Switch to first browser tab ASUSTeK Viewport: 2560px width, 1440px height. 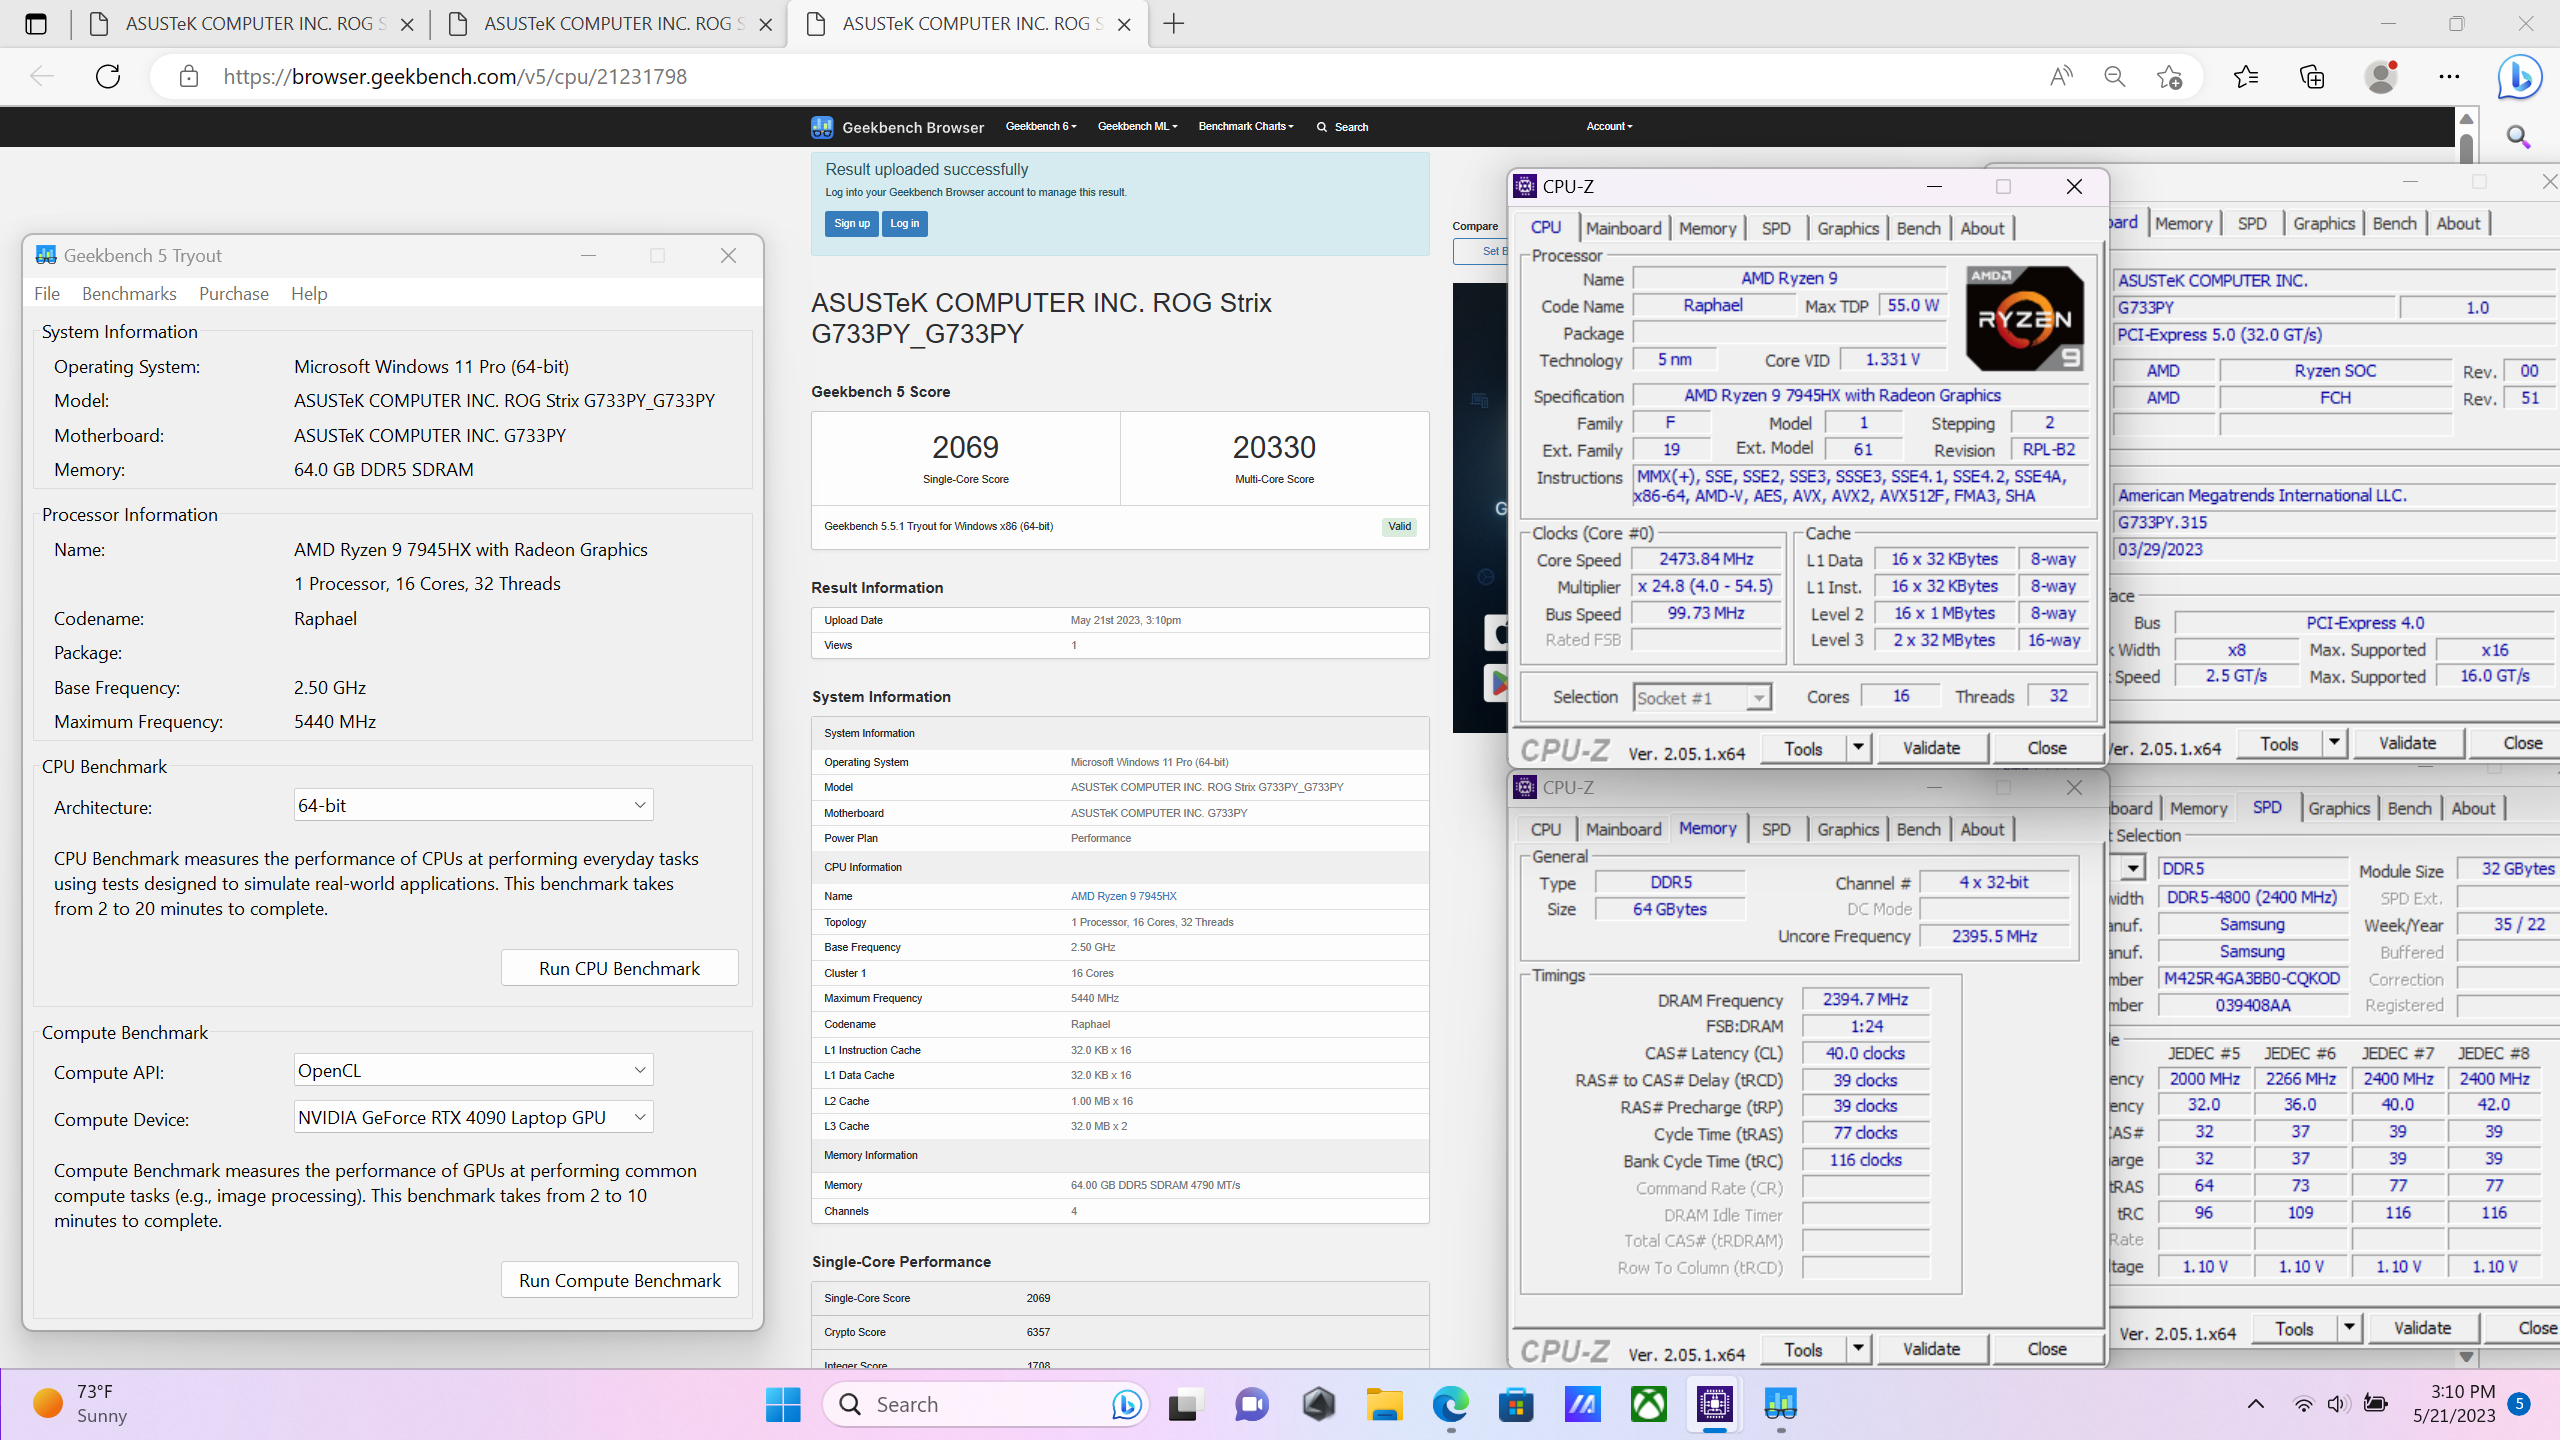250,24
